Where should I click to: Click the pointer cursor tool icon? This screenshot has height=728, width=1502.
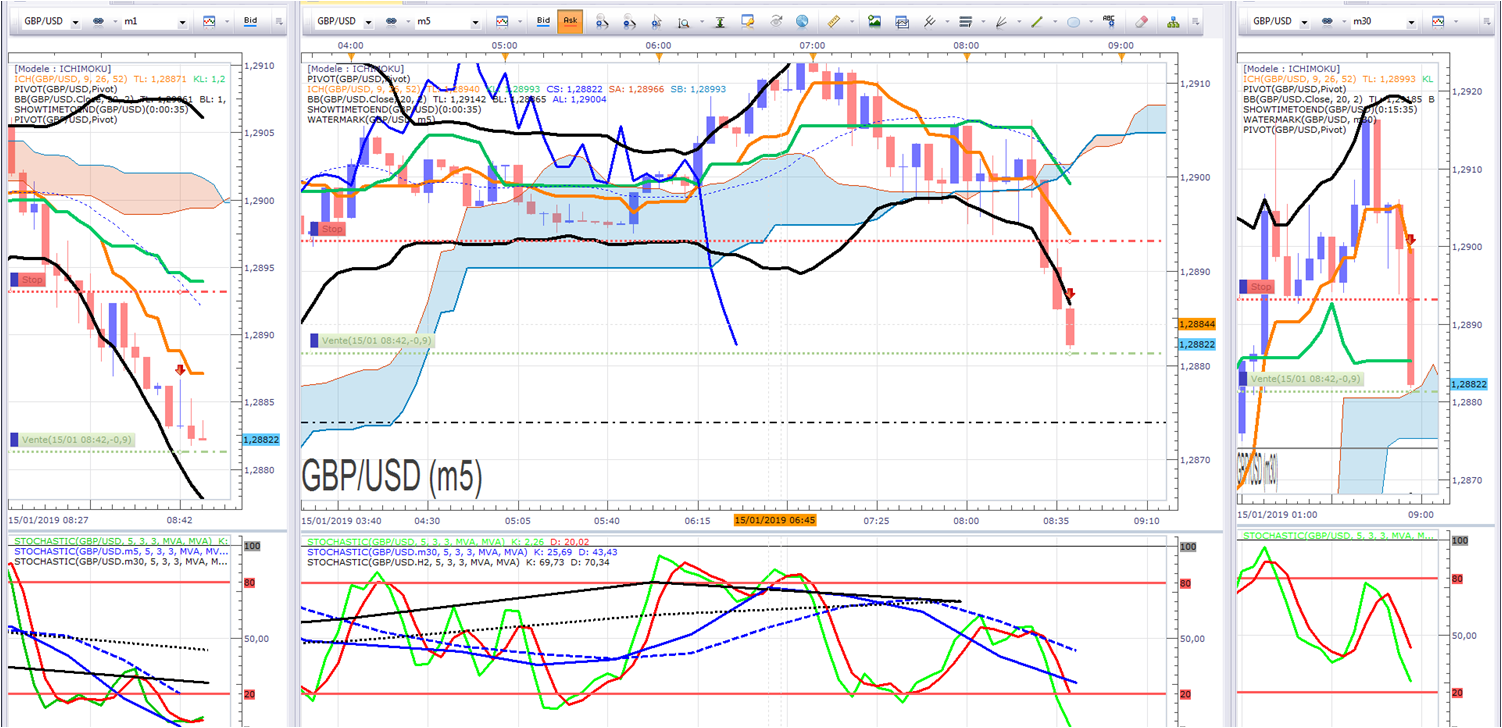point(656,21)
